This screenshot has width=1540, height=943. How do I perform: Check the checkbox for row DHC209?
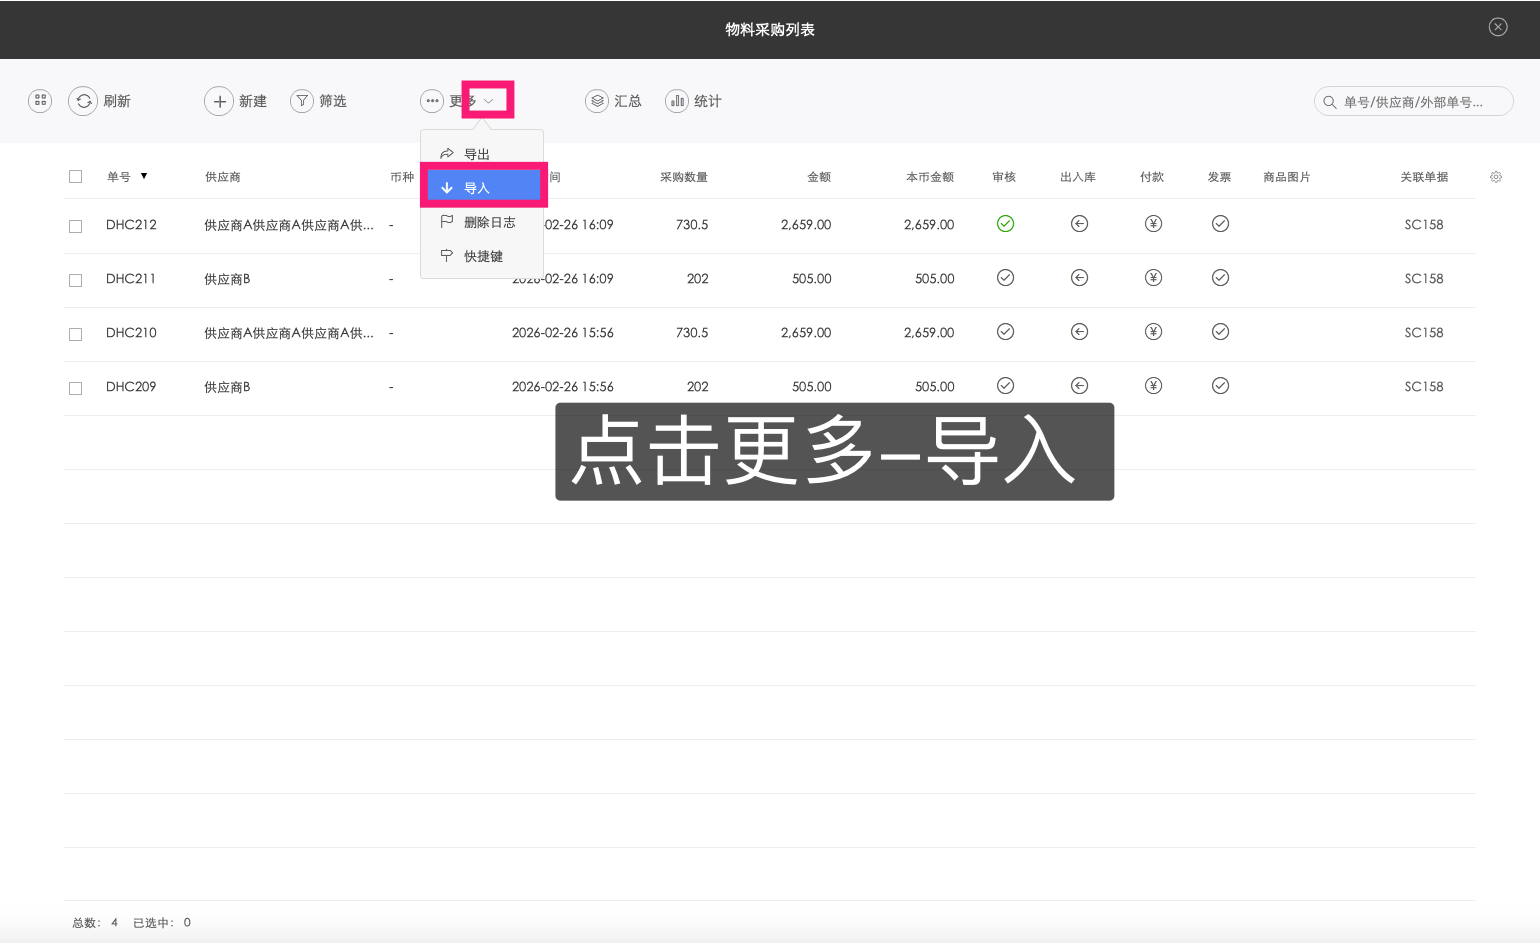75,387
